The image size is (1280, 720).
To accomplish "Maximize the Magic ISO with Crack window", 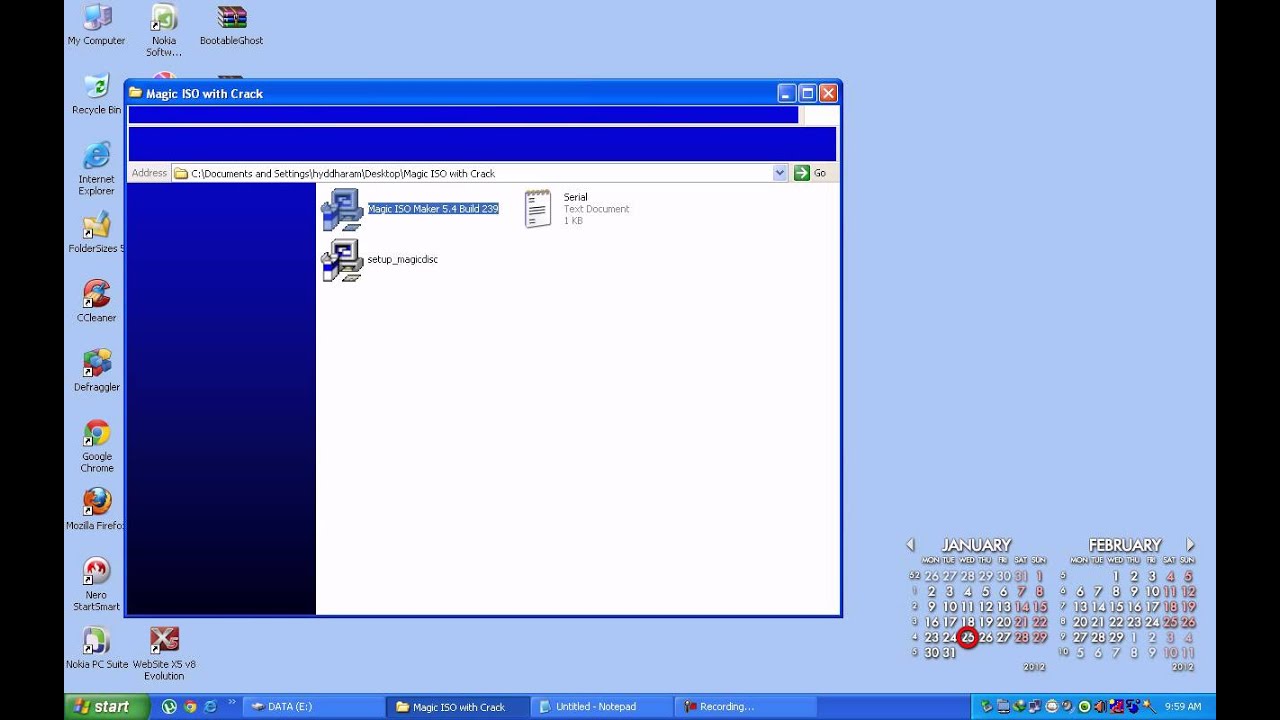I will pyautogui.click(x=807, y=93).
